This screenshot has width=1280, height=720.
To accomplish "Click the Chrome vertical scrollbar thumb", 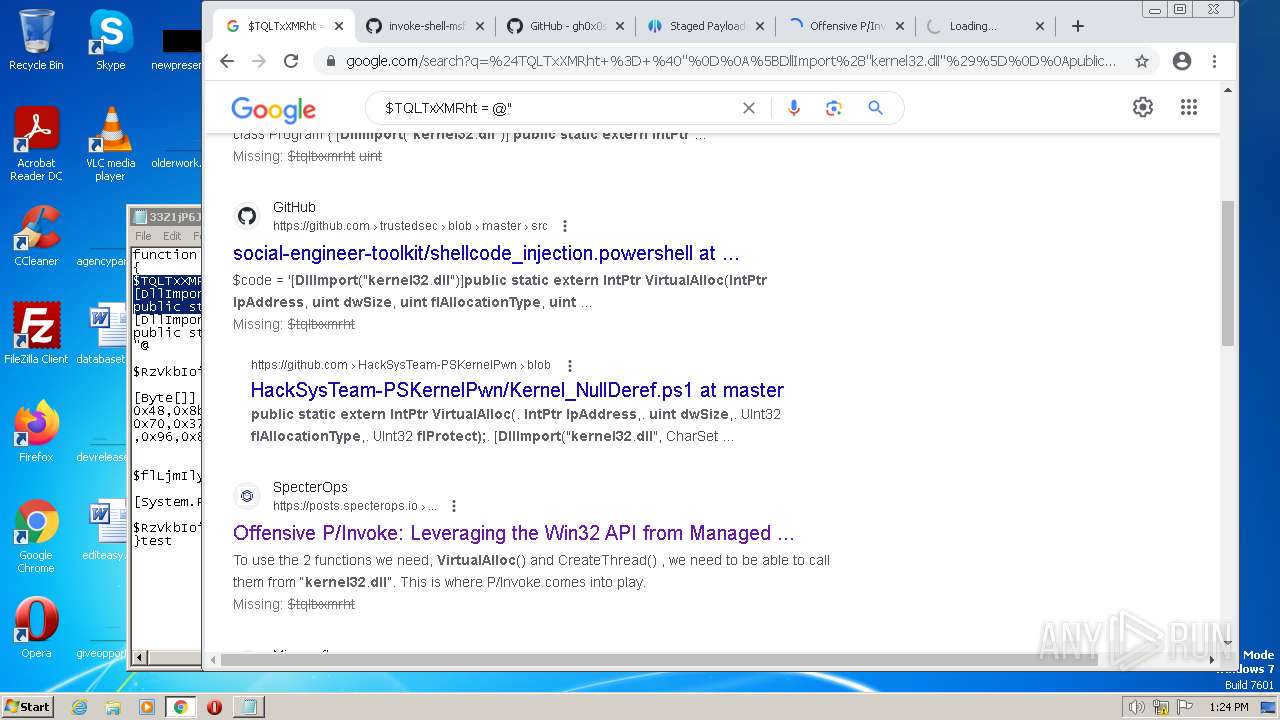I will pyautogui.click(x=1228, y=273).
